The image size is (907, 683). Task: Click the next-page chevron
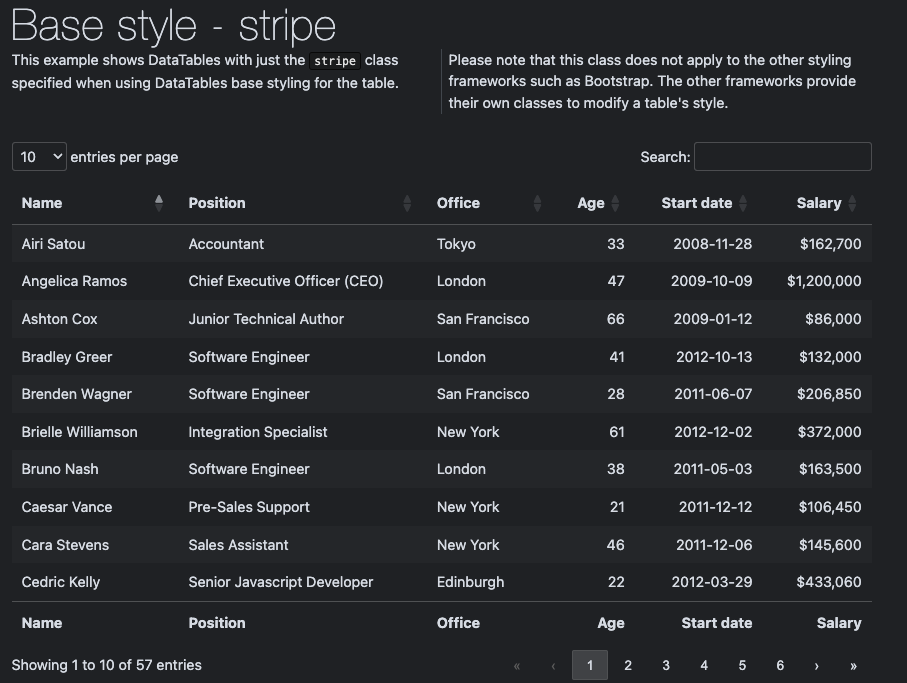(816, 665)
